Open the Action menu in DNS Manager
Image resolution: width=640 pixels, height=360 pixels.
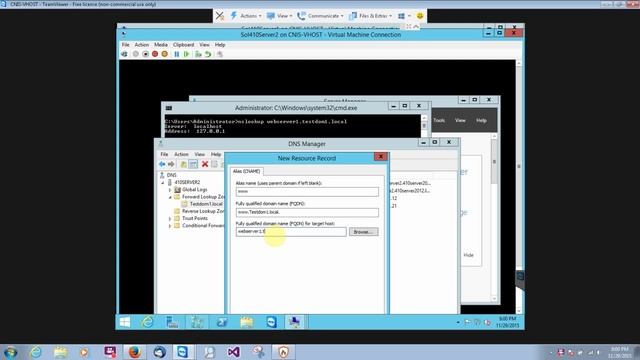[181, 154]
